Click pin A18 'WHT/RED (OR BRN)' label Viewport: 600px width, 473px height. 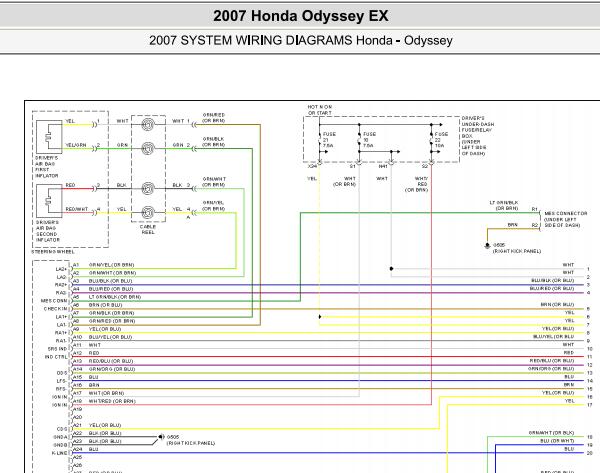point(112,401)
